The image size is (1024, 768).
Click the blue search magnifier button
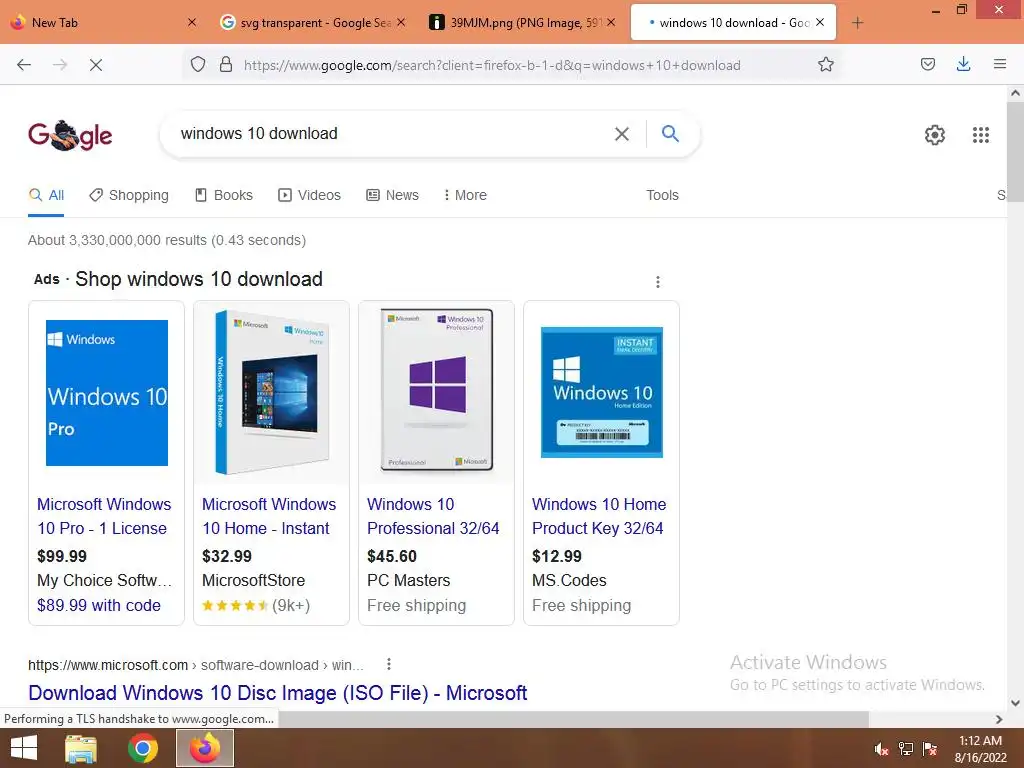(x=670, y=134)
